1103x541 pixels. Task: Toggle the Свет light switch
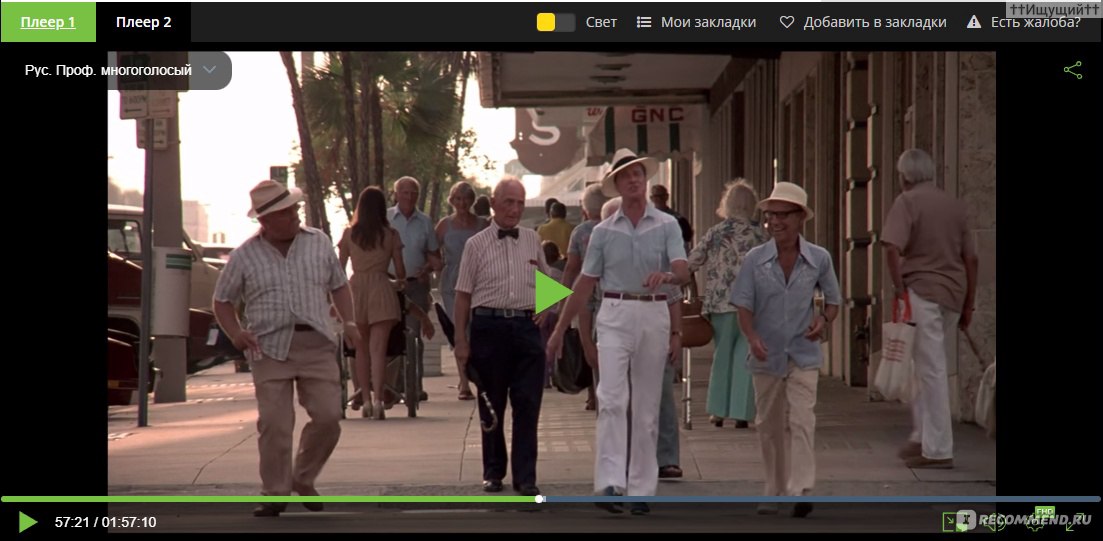tap(556, 23)
